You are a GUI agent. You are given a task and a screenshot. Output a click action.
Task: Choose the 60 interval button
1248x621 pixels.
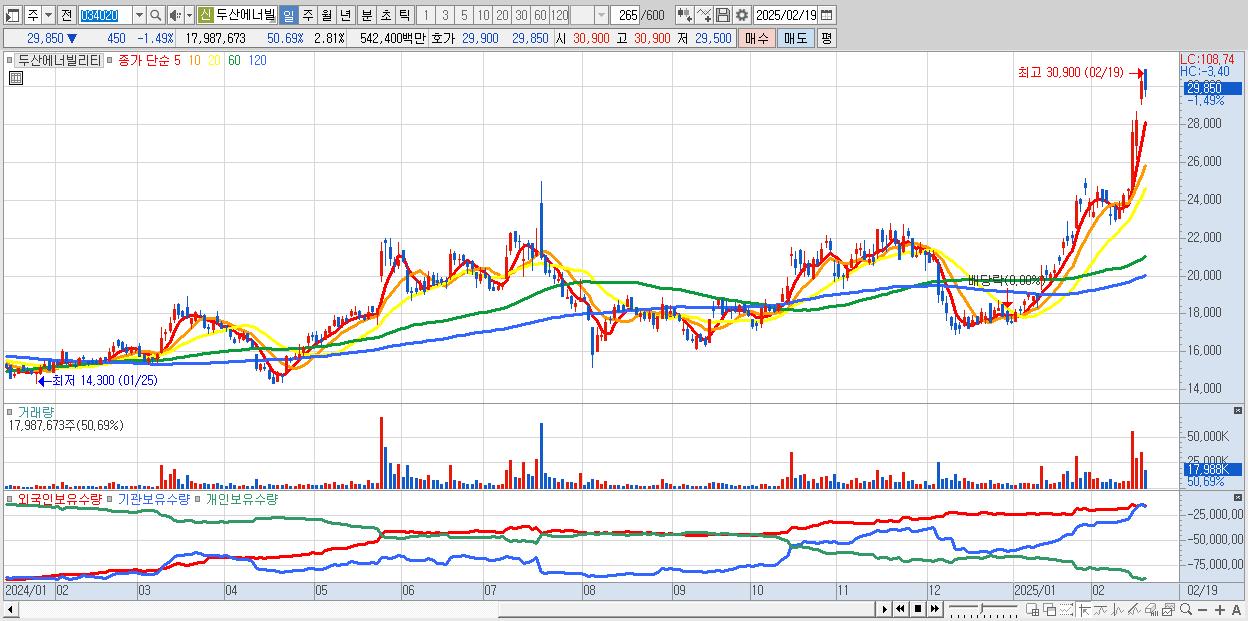click(x=540, y=16)
